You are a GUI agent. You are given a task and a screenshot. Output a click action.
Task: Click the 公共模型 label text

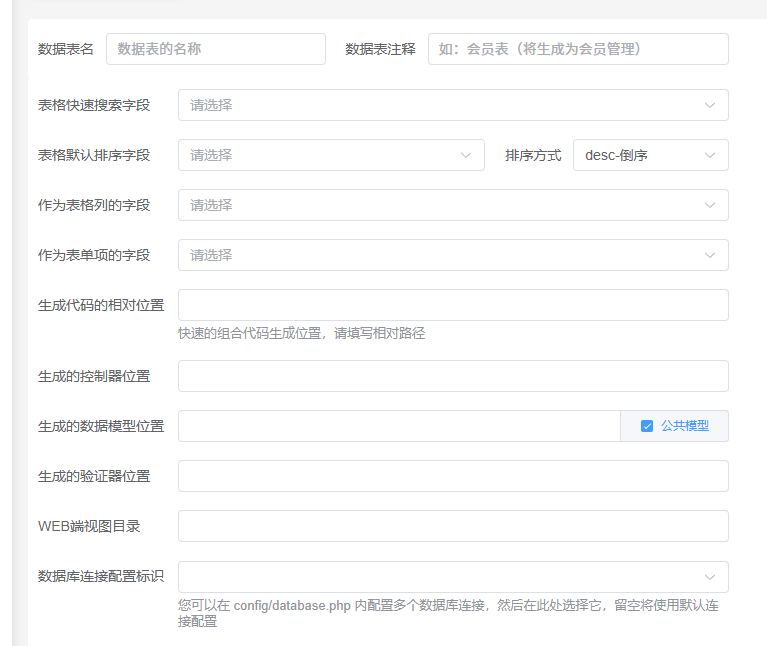tap(685, 426)
